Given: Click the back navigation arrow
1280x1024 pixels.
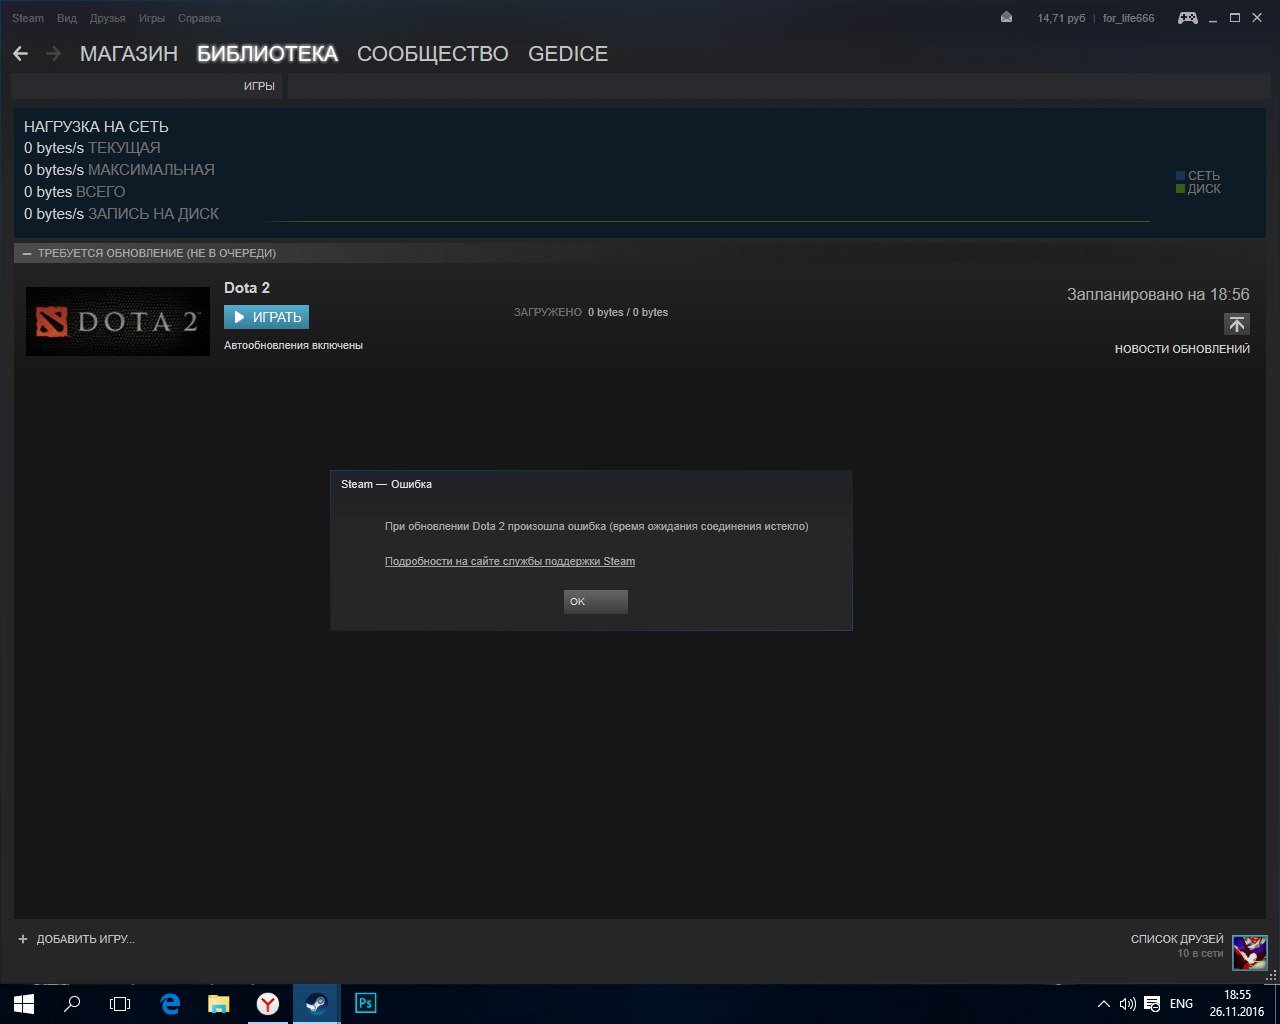Looking at the screenshot, I should 21,54.
